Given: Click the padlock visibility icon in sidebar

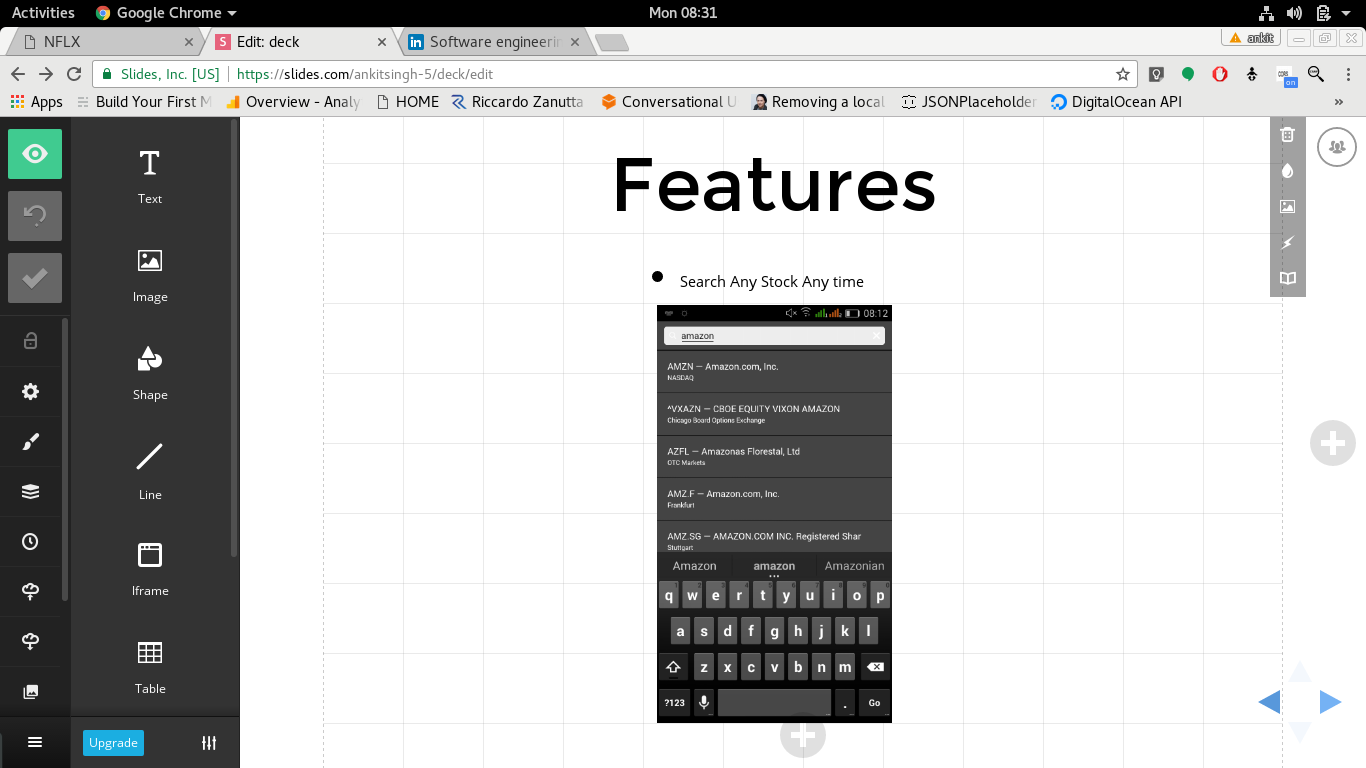Looking at the screenshot, I should 30,341.
